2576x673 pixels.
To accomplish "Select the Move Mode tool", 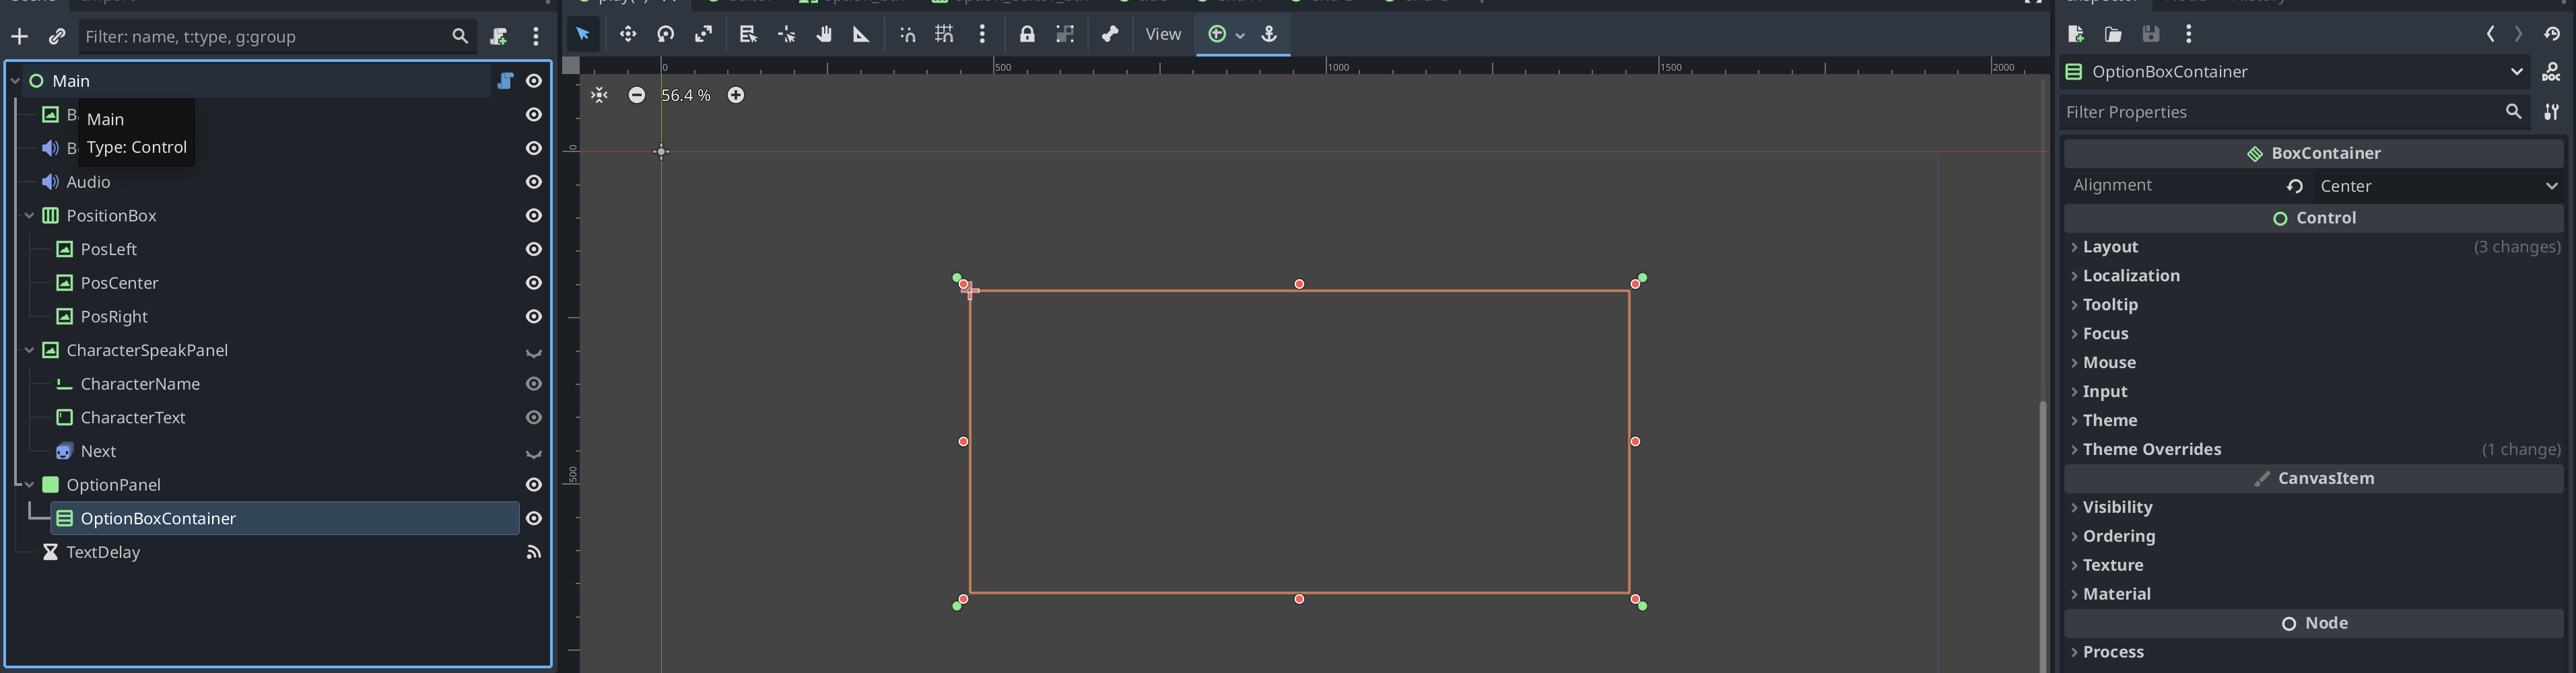I will pyautogui.click(x=627, y=35).
